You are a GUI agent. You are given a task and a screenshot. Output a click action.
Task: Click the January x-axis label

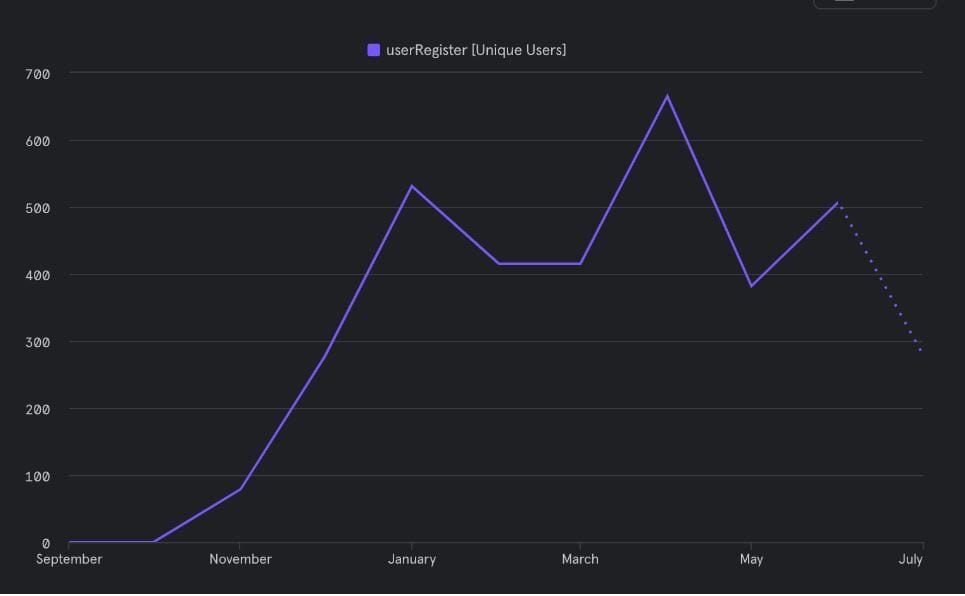412,559
